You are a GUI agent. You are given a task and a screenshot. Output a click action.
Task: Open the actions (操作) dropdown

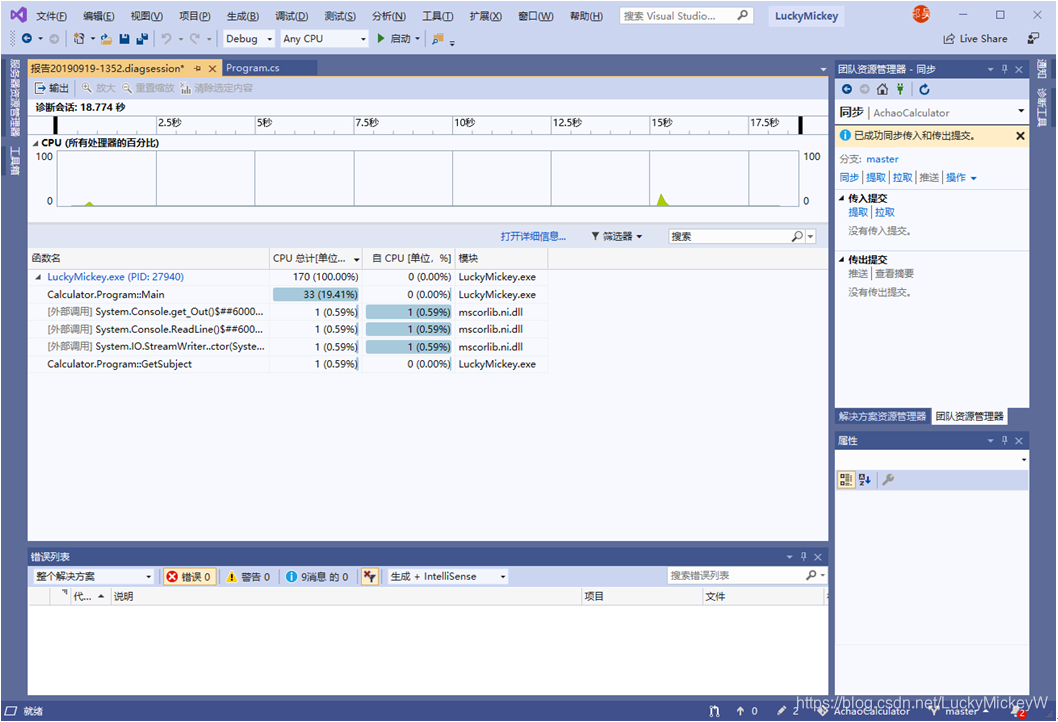click(961, 177)
